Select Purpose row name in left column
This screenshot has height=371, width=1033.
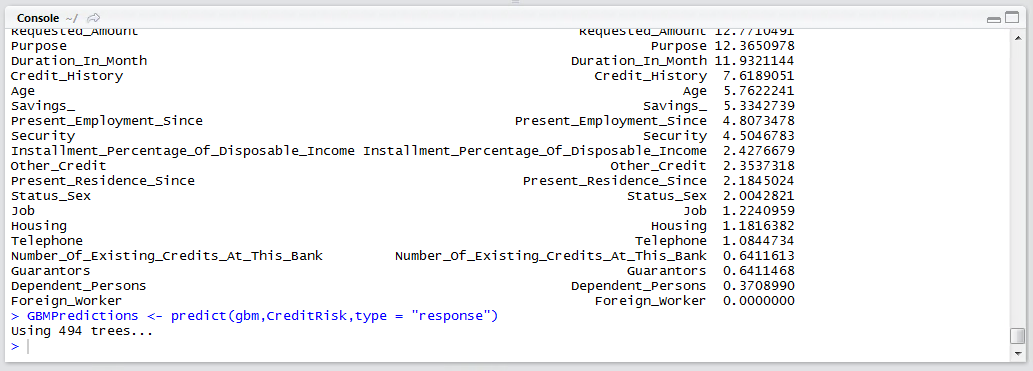click(39, 46)
